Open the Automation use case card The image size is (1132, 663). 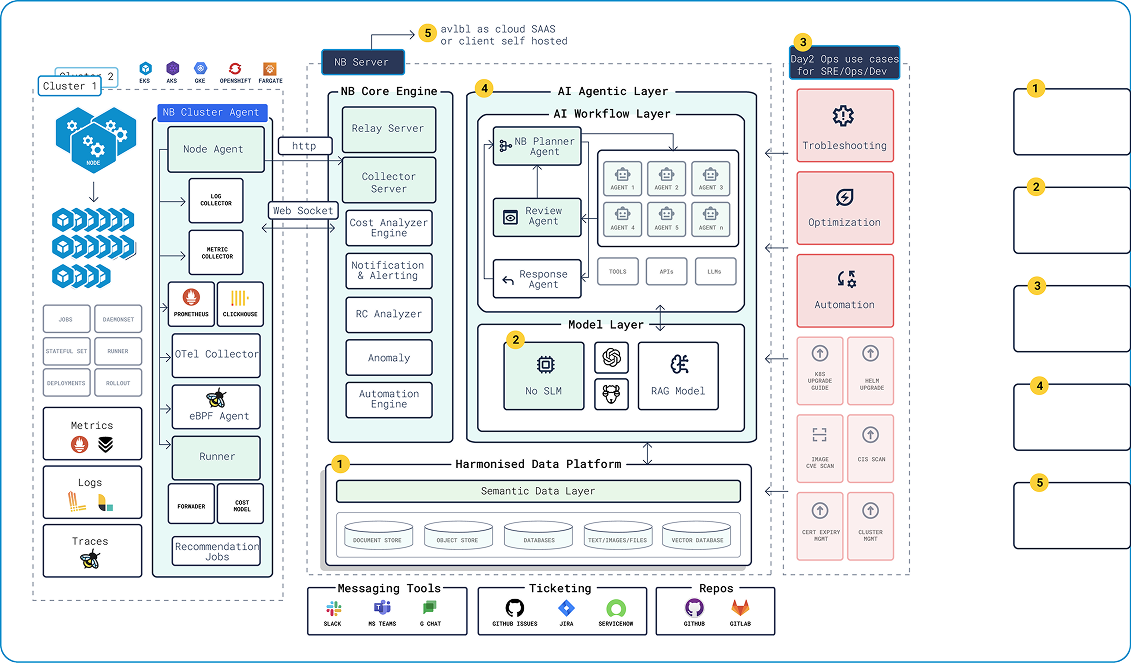pos(845,290)
